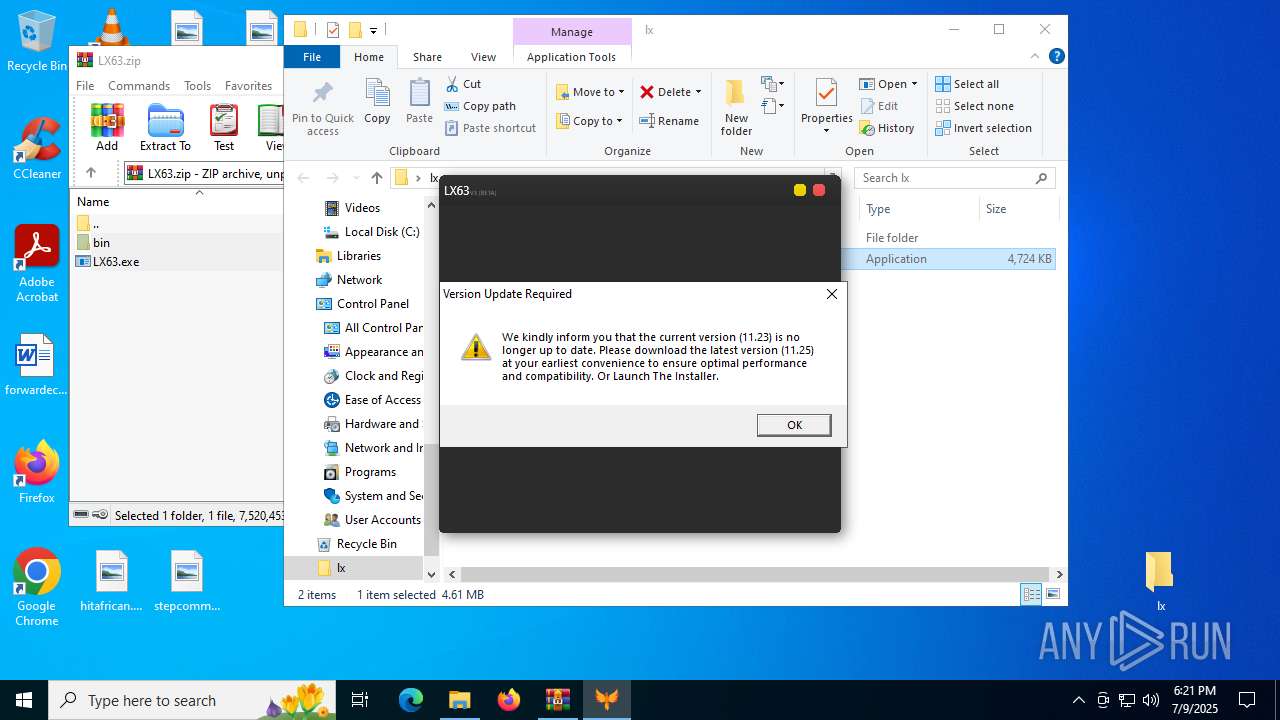Viewport: 1280px width, 720px height.
Task: Open the Delete dropdown arrow
Action: [x=698, y=92]
